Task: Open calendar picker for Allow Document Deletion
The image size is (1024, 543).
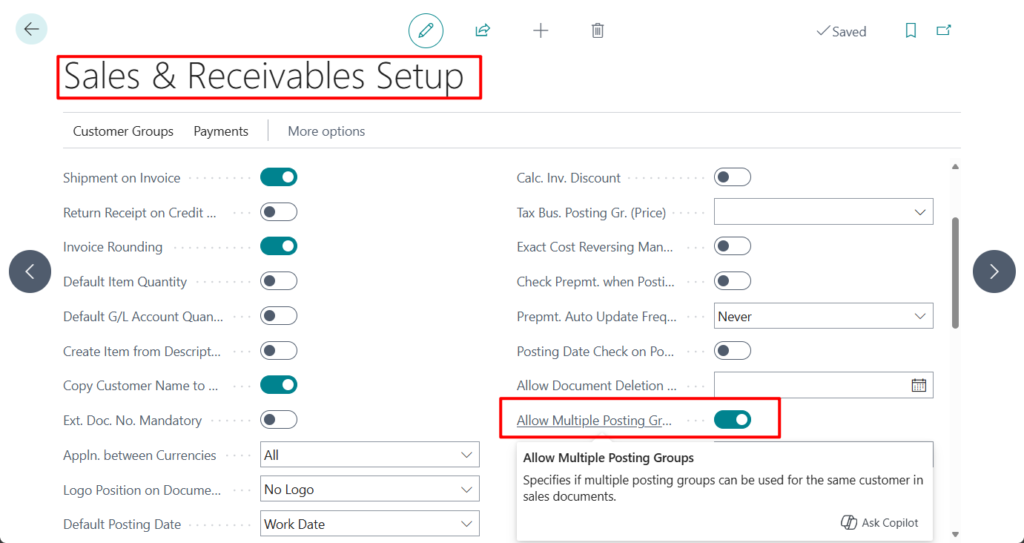Action: tap(919, 385)
